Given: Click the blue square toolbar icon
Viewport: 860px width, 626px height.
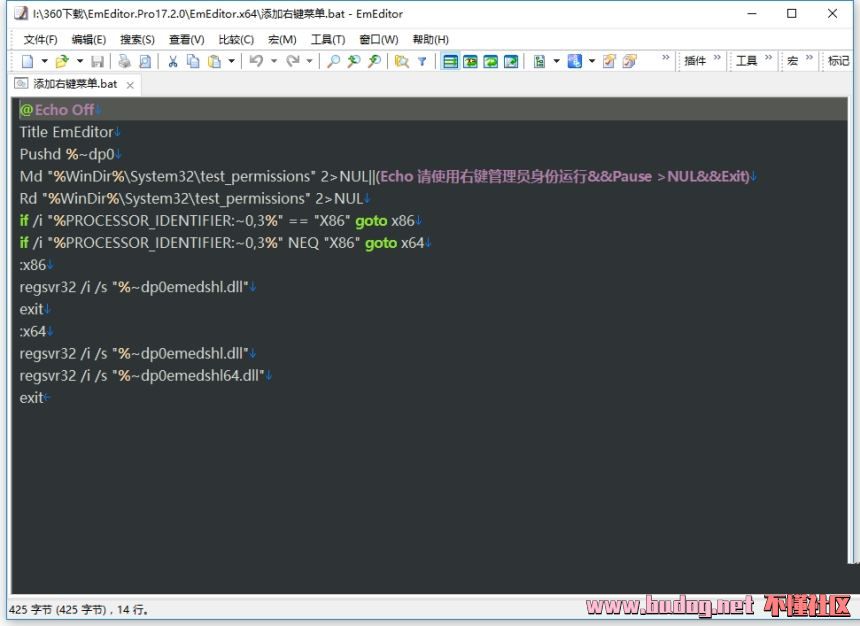Looking at the screenshot, I should [x=574, y=61].
